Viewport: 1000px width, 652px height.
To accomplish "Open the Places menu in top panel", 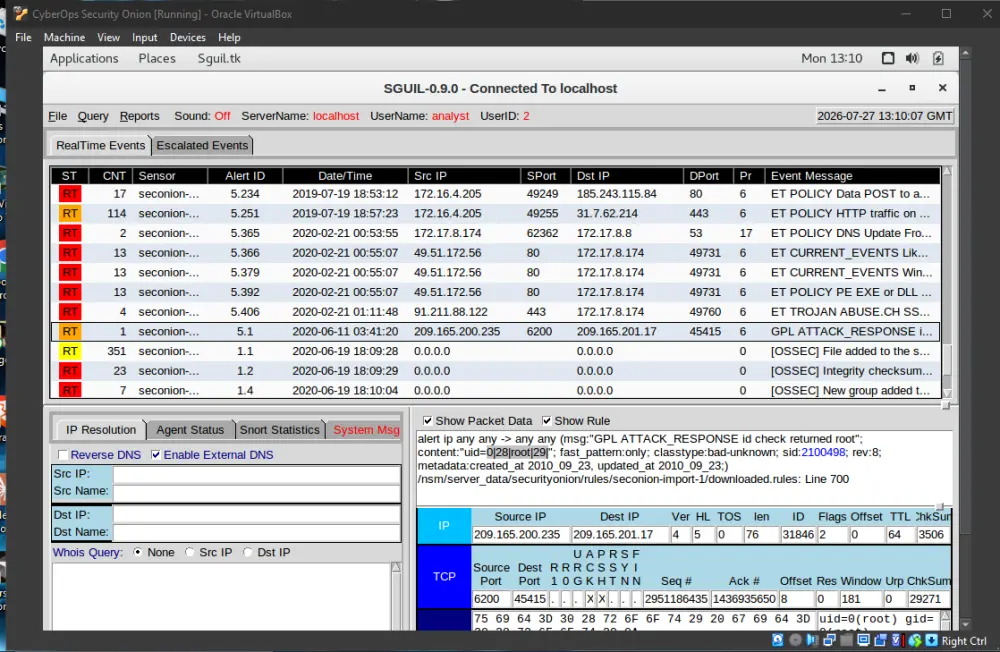I will (x=157, y=58).
